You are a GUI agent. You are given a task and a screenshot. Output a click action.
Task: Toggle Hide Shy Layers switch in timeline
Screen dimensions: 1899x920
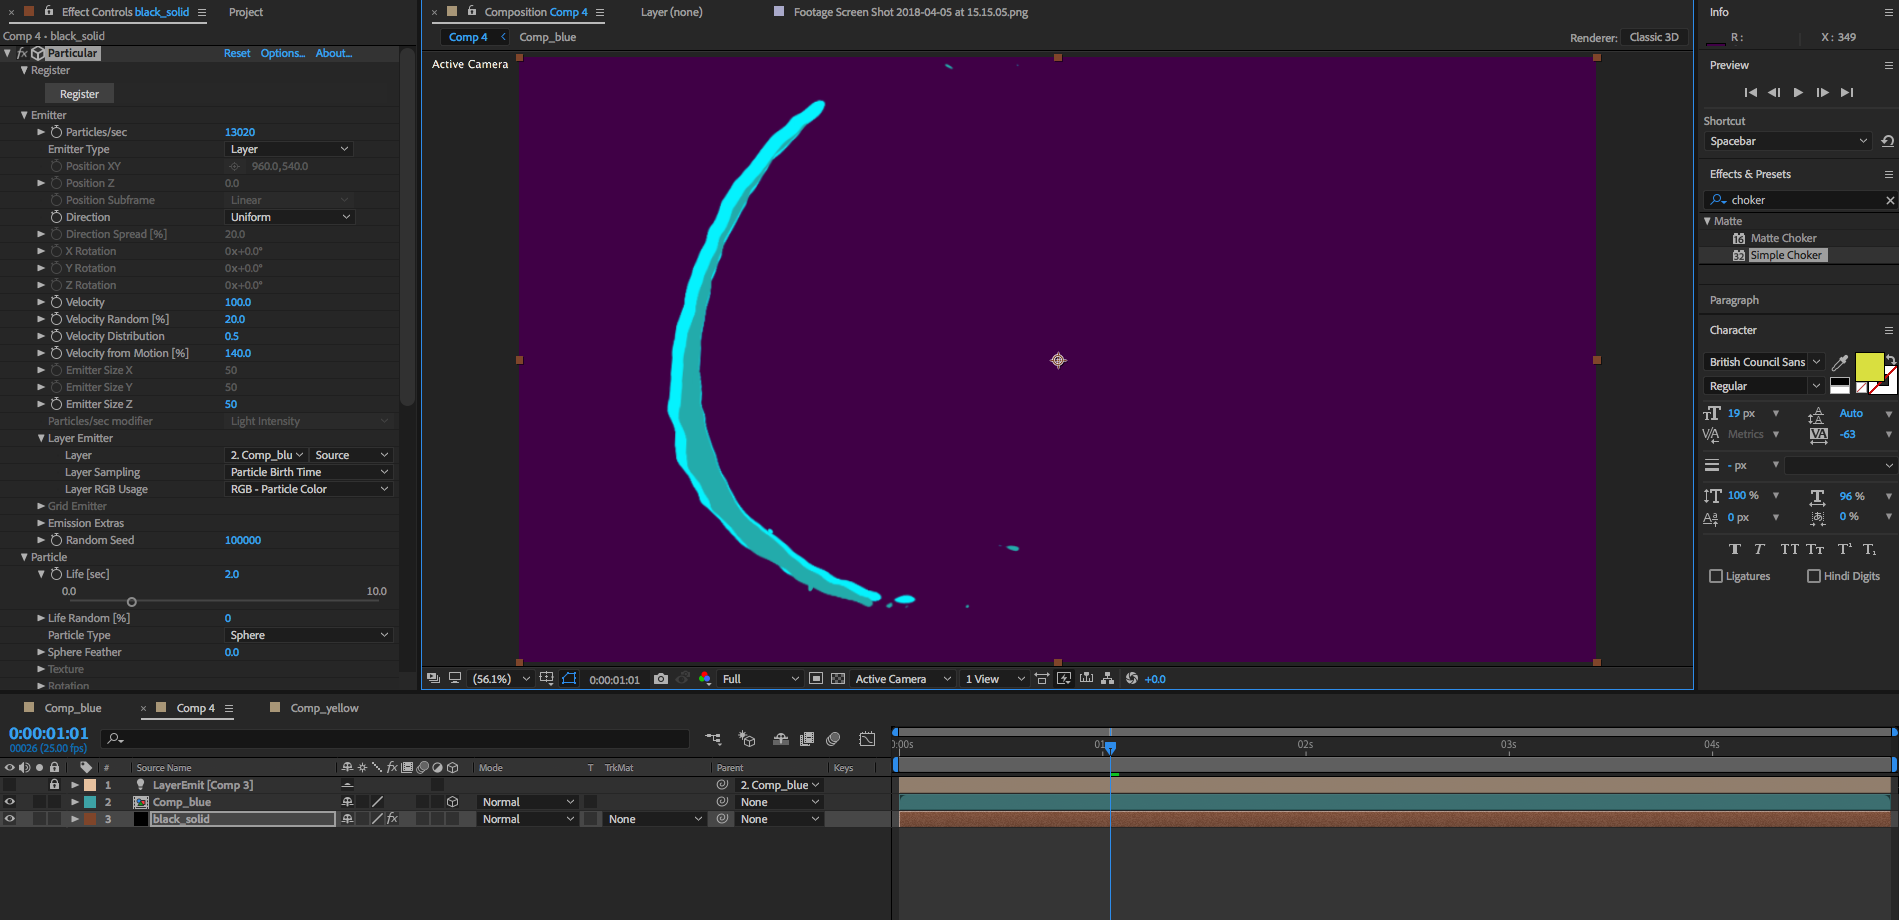click(x=781, y=739)
